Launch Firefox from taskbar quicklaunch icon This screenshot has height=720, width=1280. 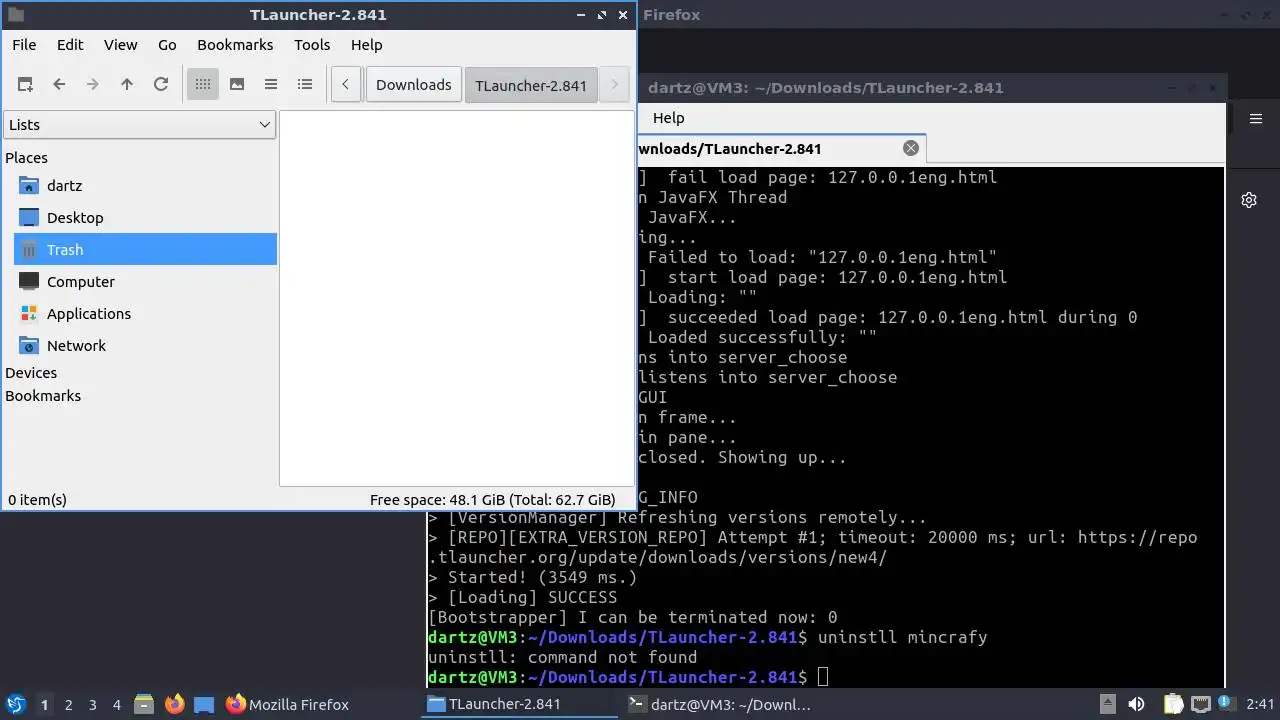(174, 704)
